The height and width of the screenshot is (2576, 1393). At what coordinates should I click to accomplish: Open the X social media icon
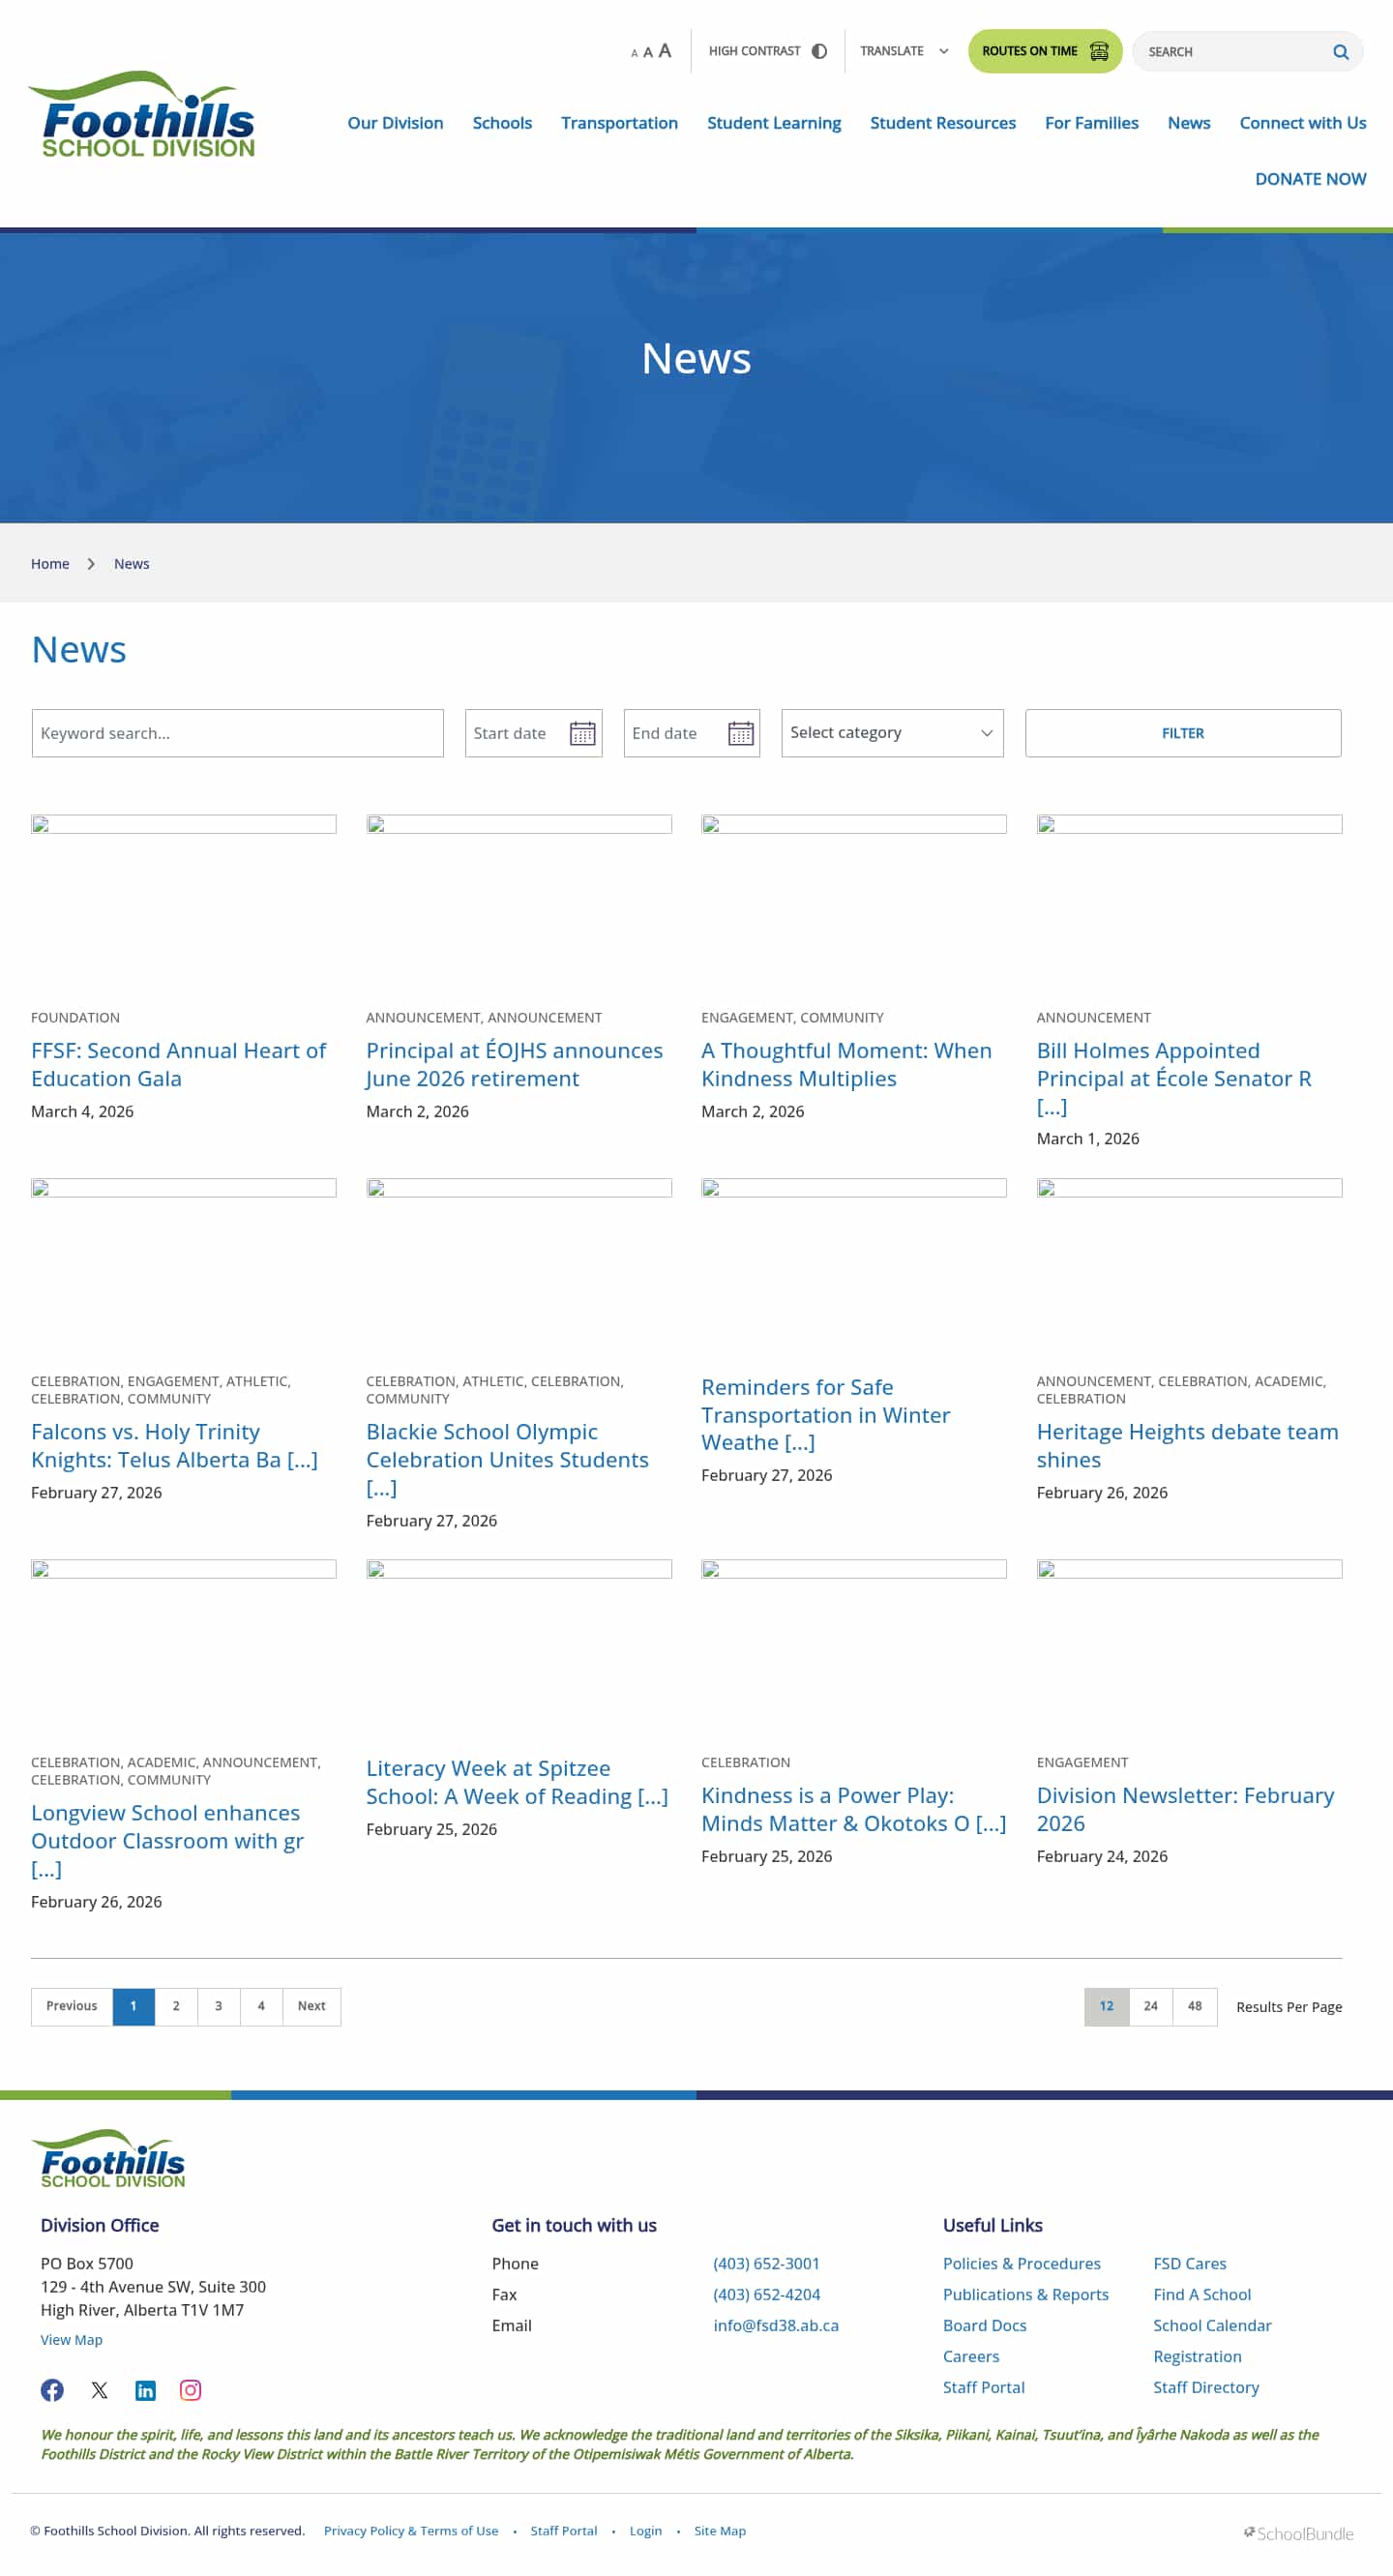[x=99, y=2390]
